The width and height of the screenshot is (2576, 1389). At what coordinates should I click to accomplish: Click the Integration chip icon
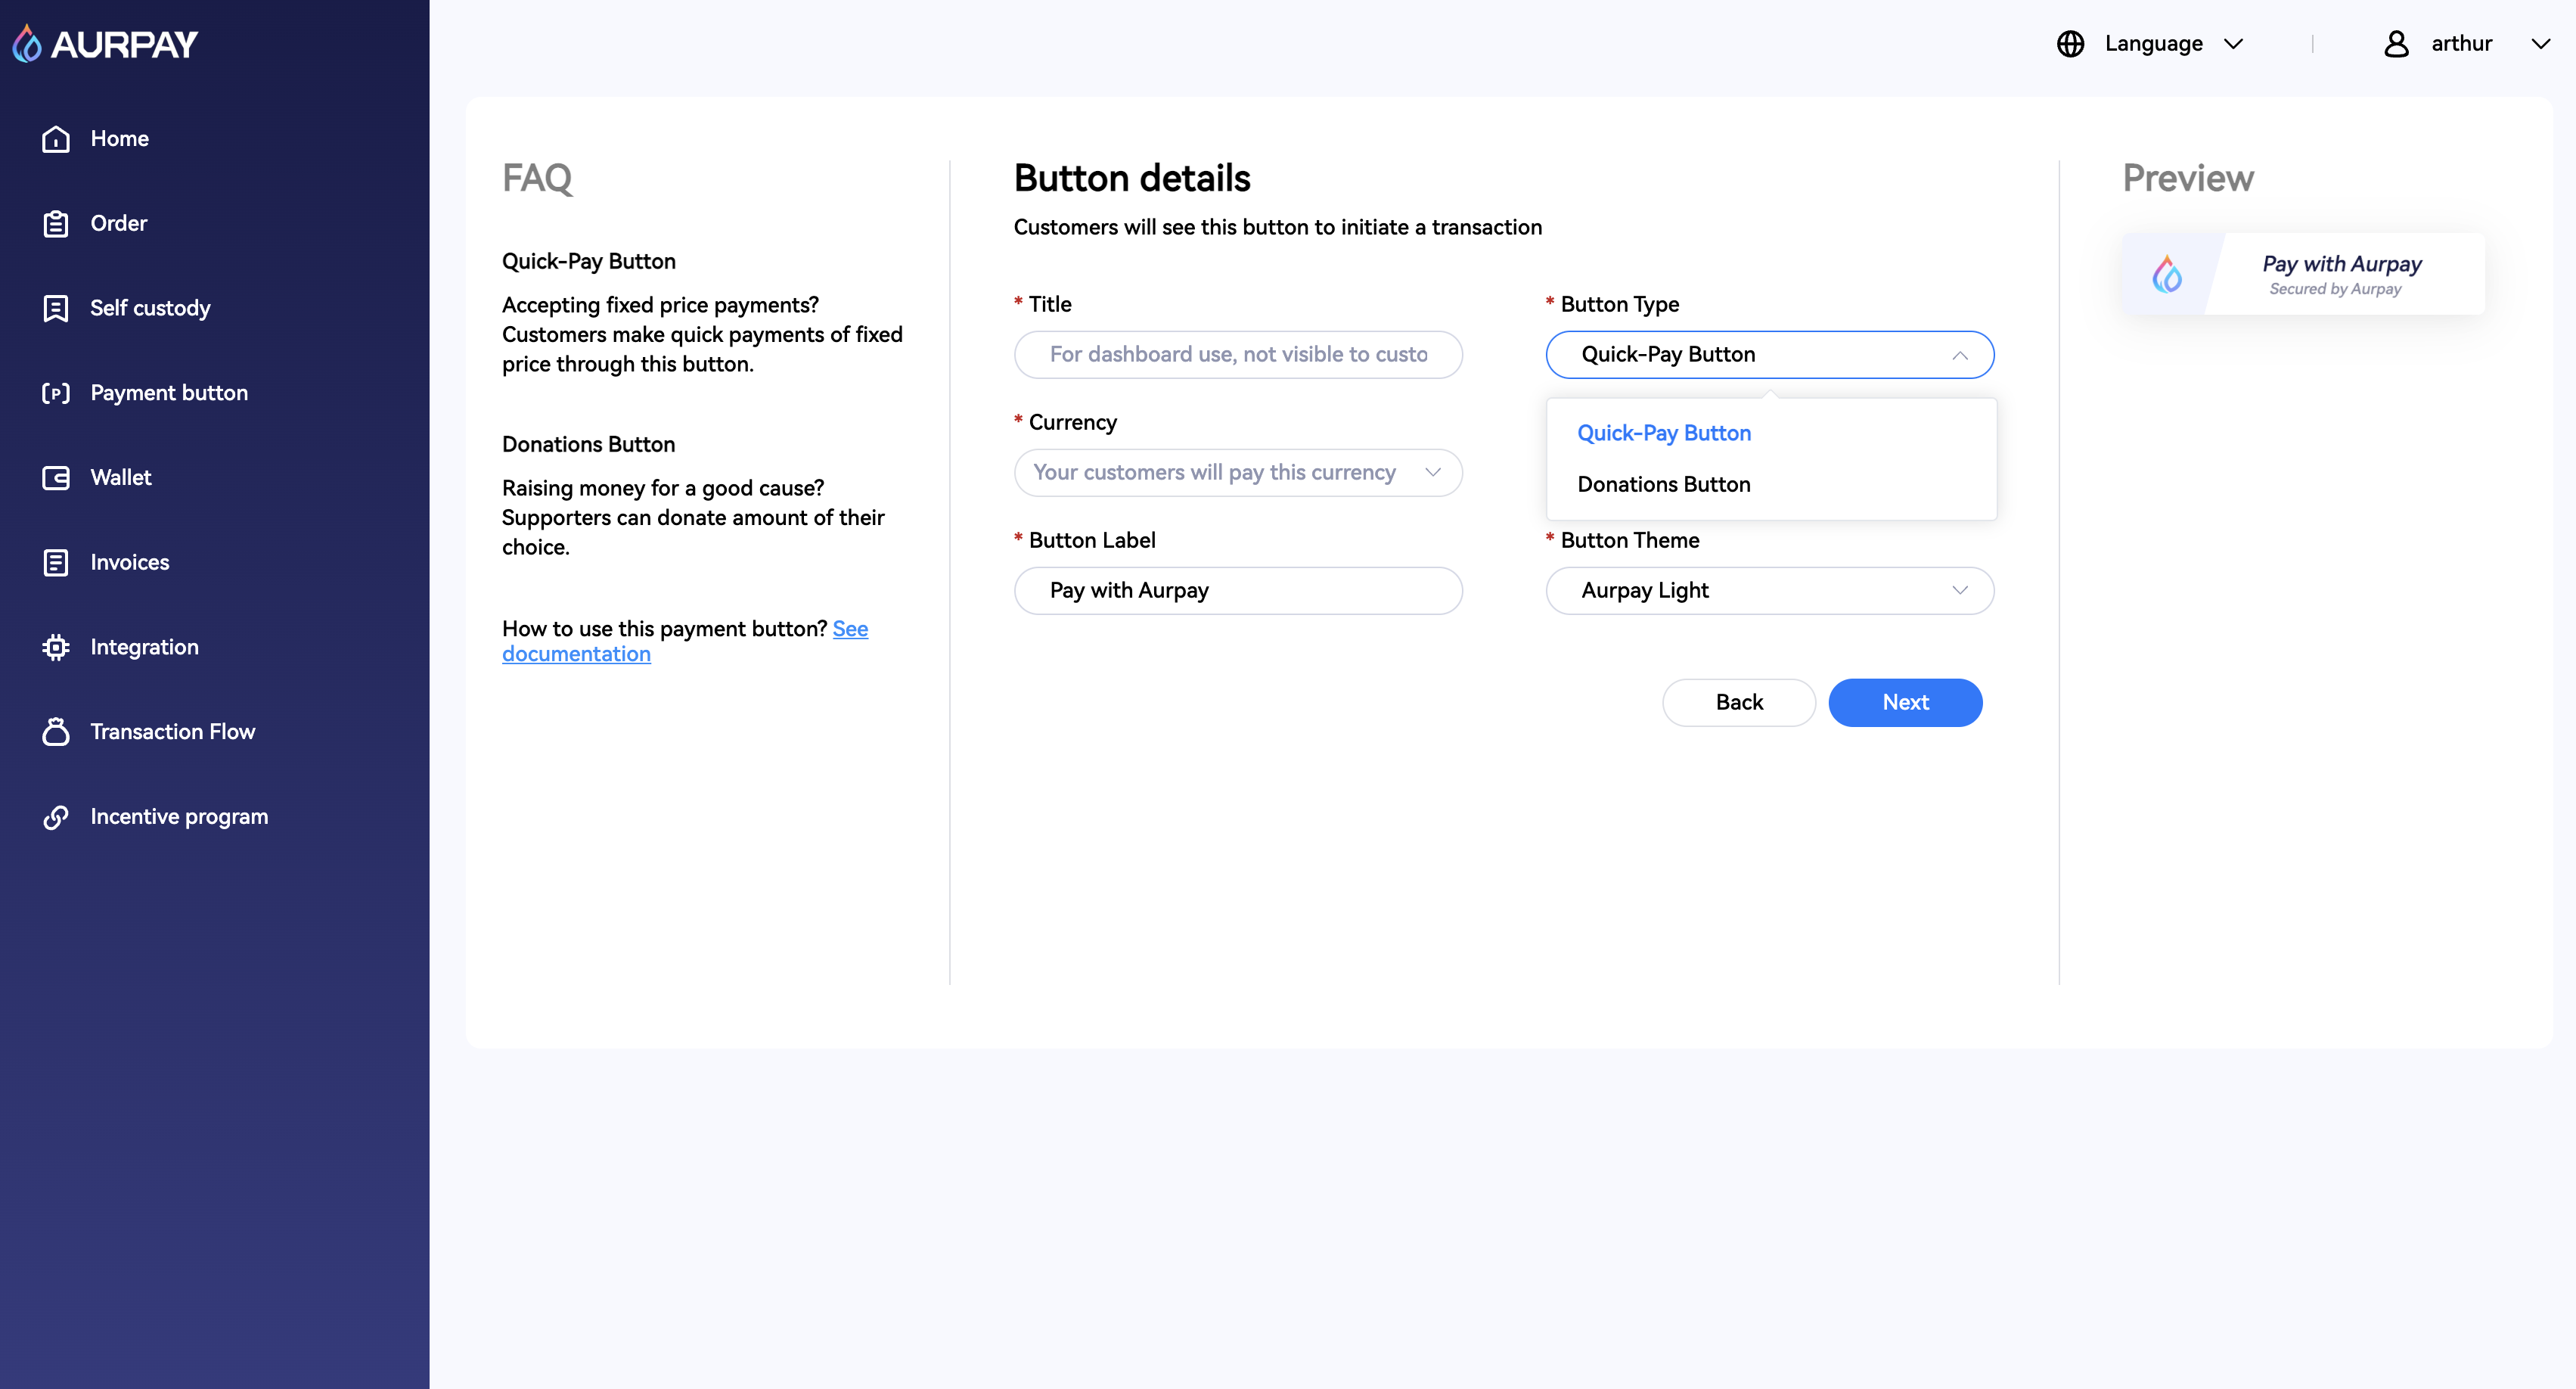coord(56,647)
